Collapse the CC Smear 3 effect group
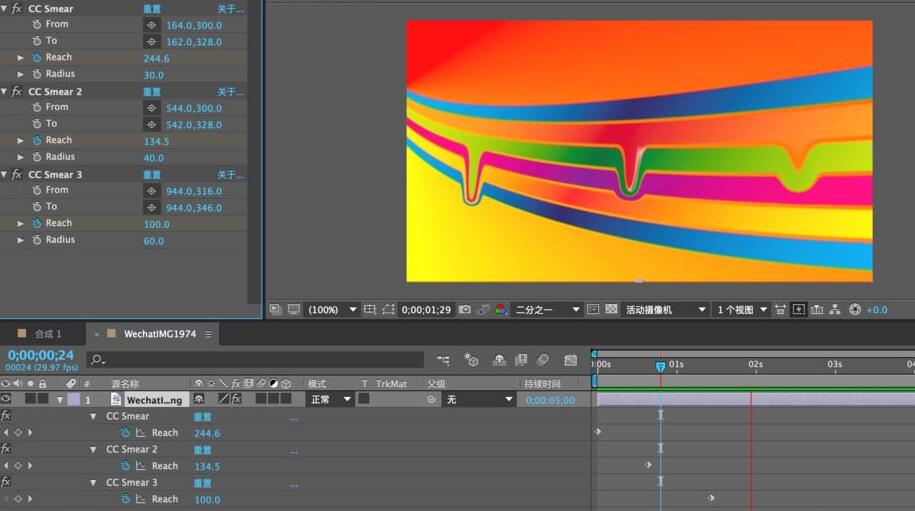Screen dimensions: 915x511 pyautogui.click(x=4, y=174)
